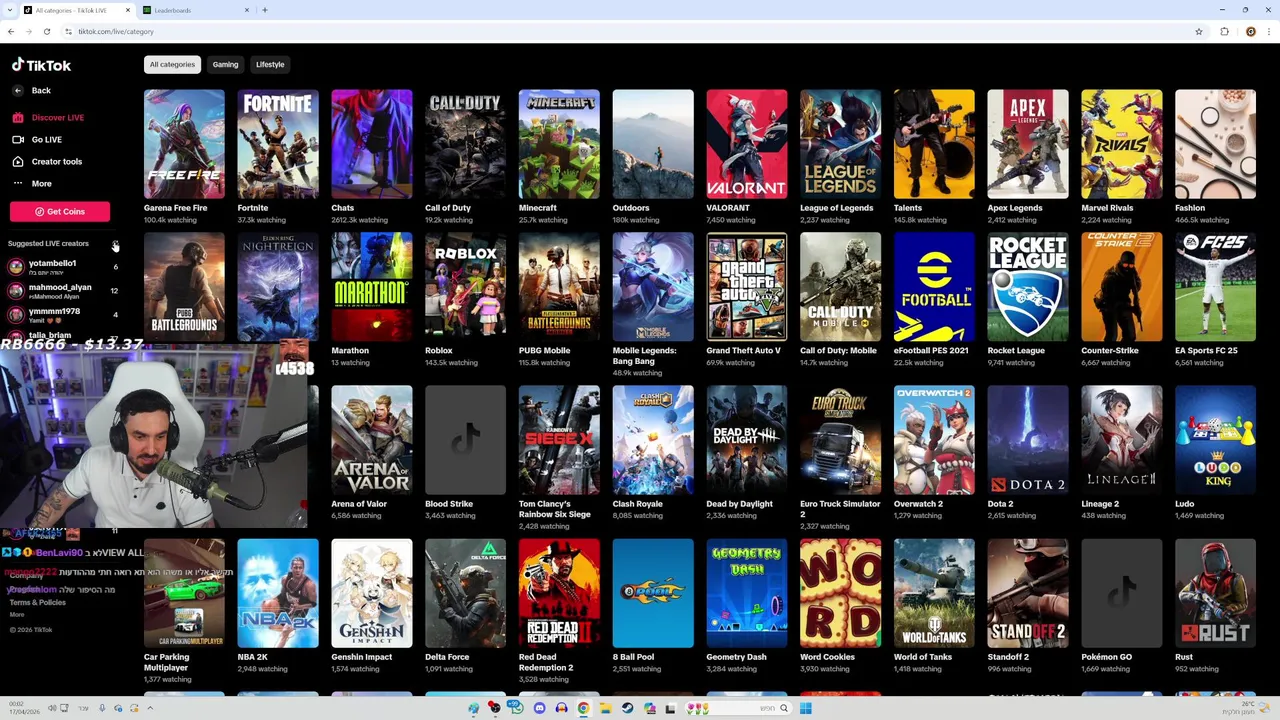
Task: Open the Apex Legends category
Action: 1028,144
